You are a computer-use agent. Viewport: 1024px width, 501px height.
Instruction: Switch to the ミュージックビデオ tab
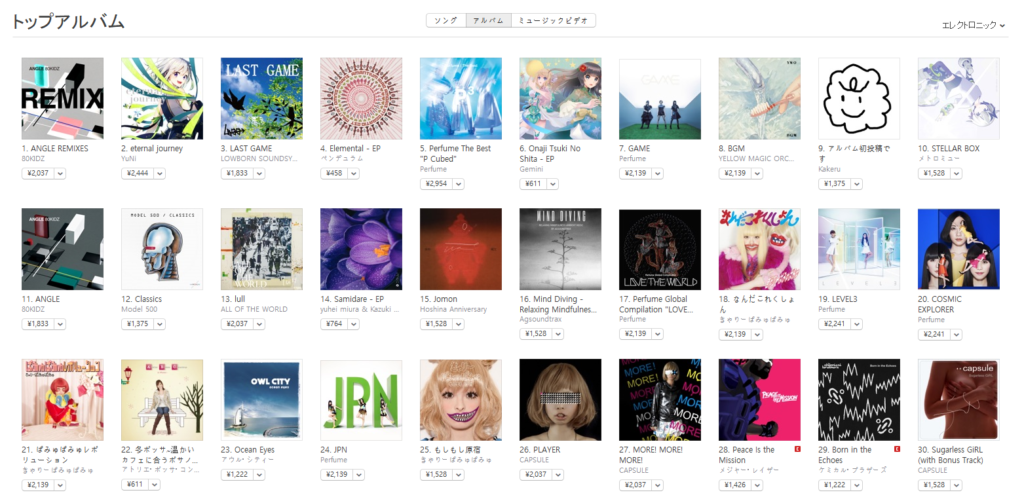point(553,21)
